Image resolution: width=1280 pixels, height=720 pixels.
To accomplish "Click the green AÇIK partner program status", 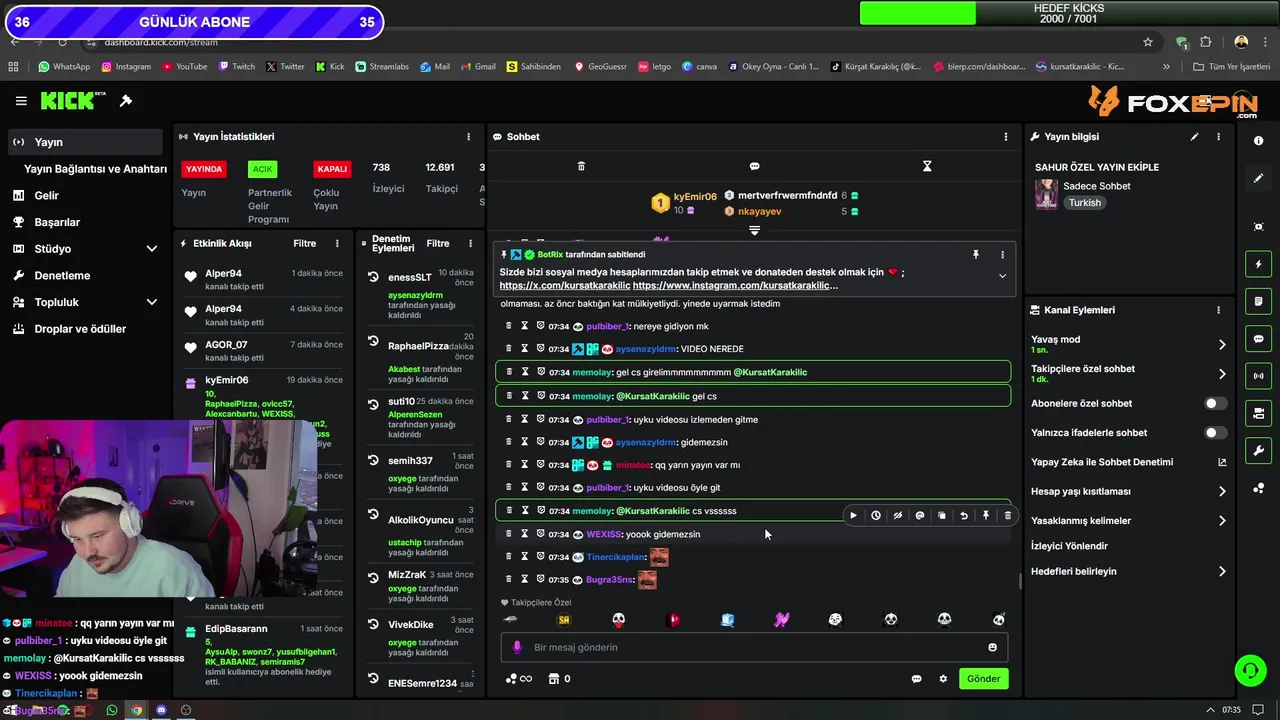I will point(262,169).
